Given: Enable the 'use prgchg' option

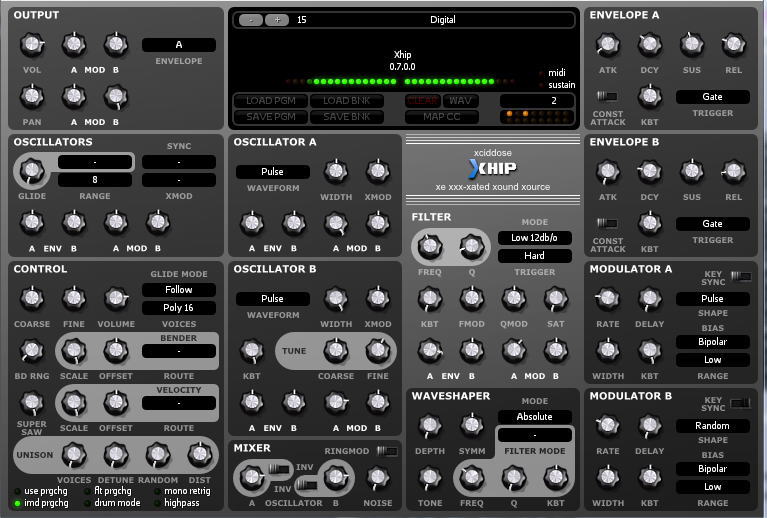Looking at the screenshot, I should click(41, 491).
